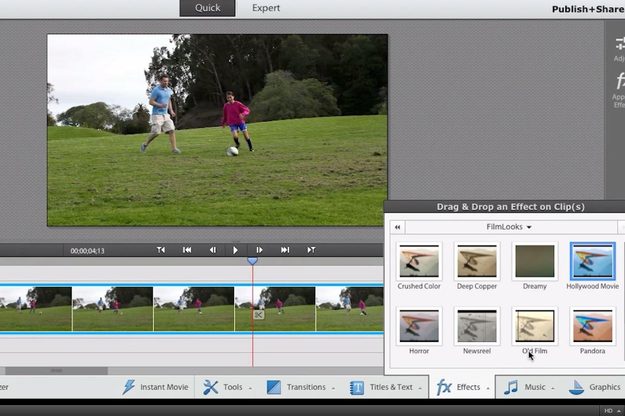625x416 pixels.
Task: Go to end of timeline
Action: click(x=311, y=250)
